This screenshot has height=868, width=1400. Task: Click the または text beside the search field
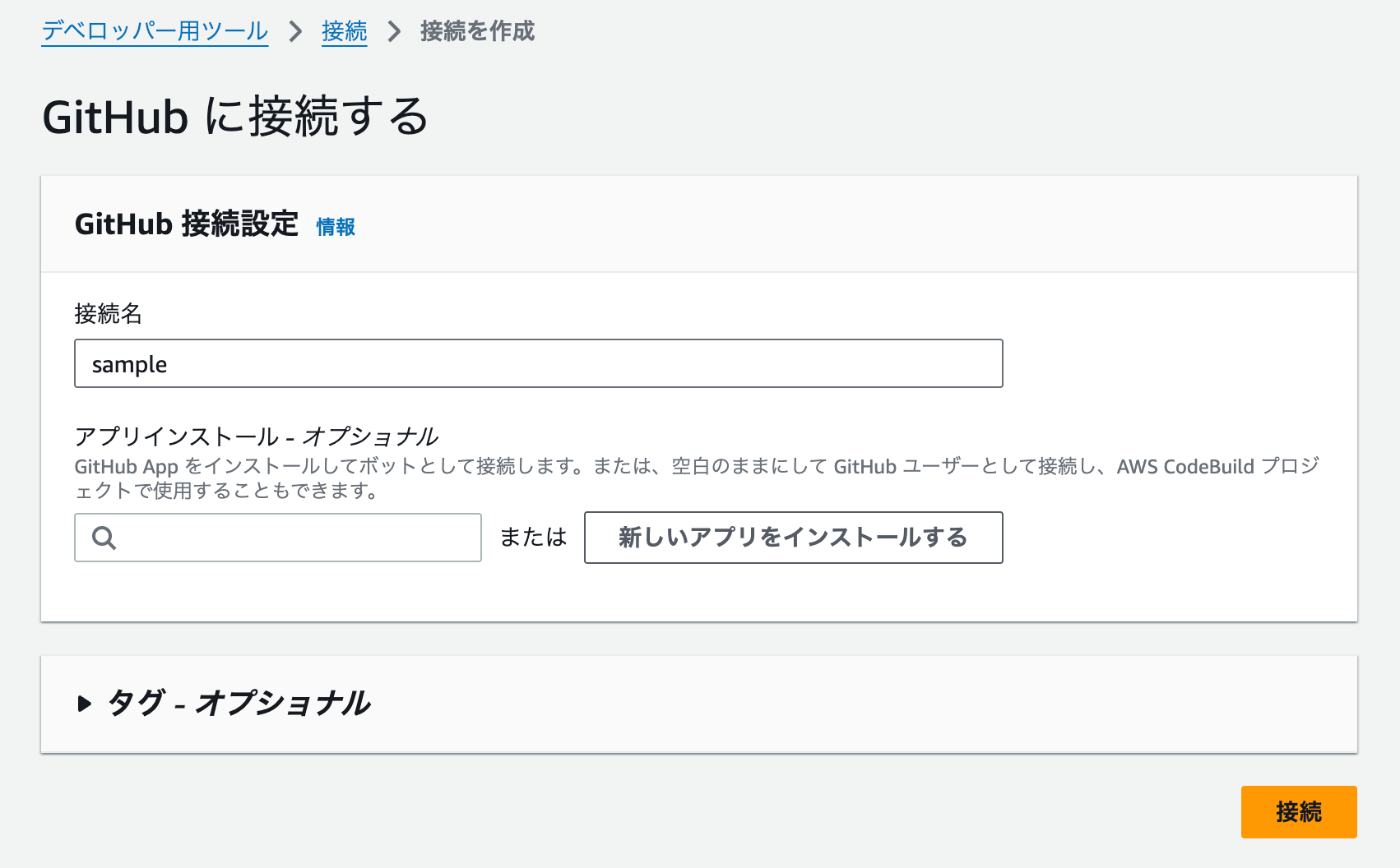(x=533, y=538)
